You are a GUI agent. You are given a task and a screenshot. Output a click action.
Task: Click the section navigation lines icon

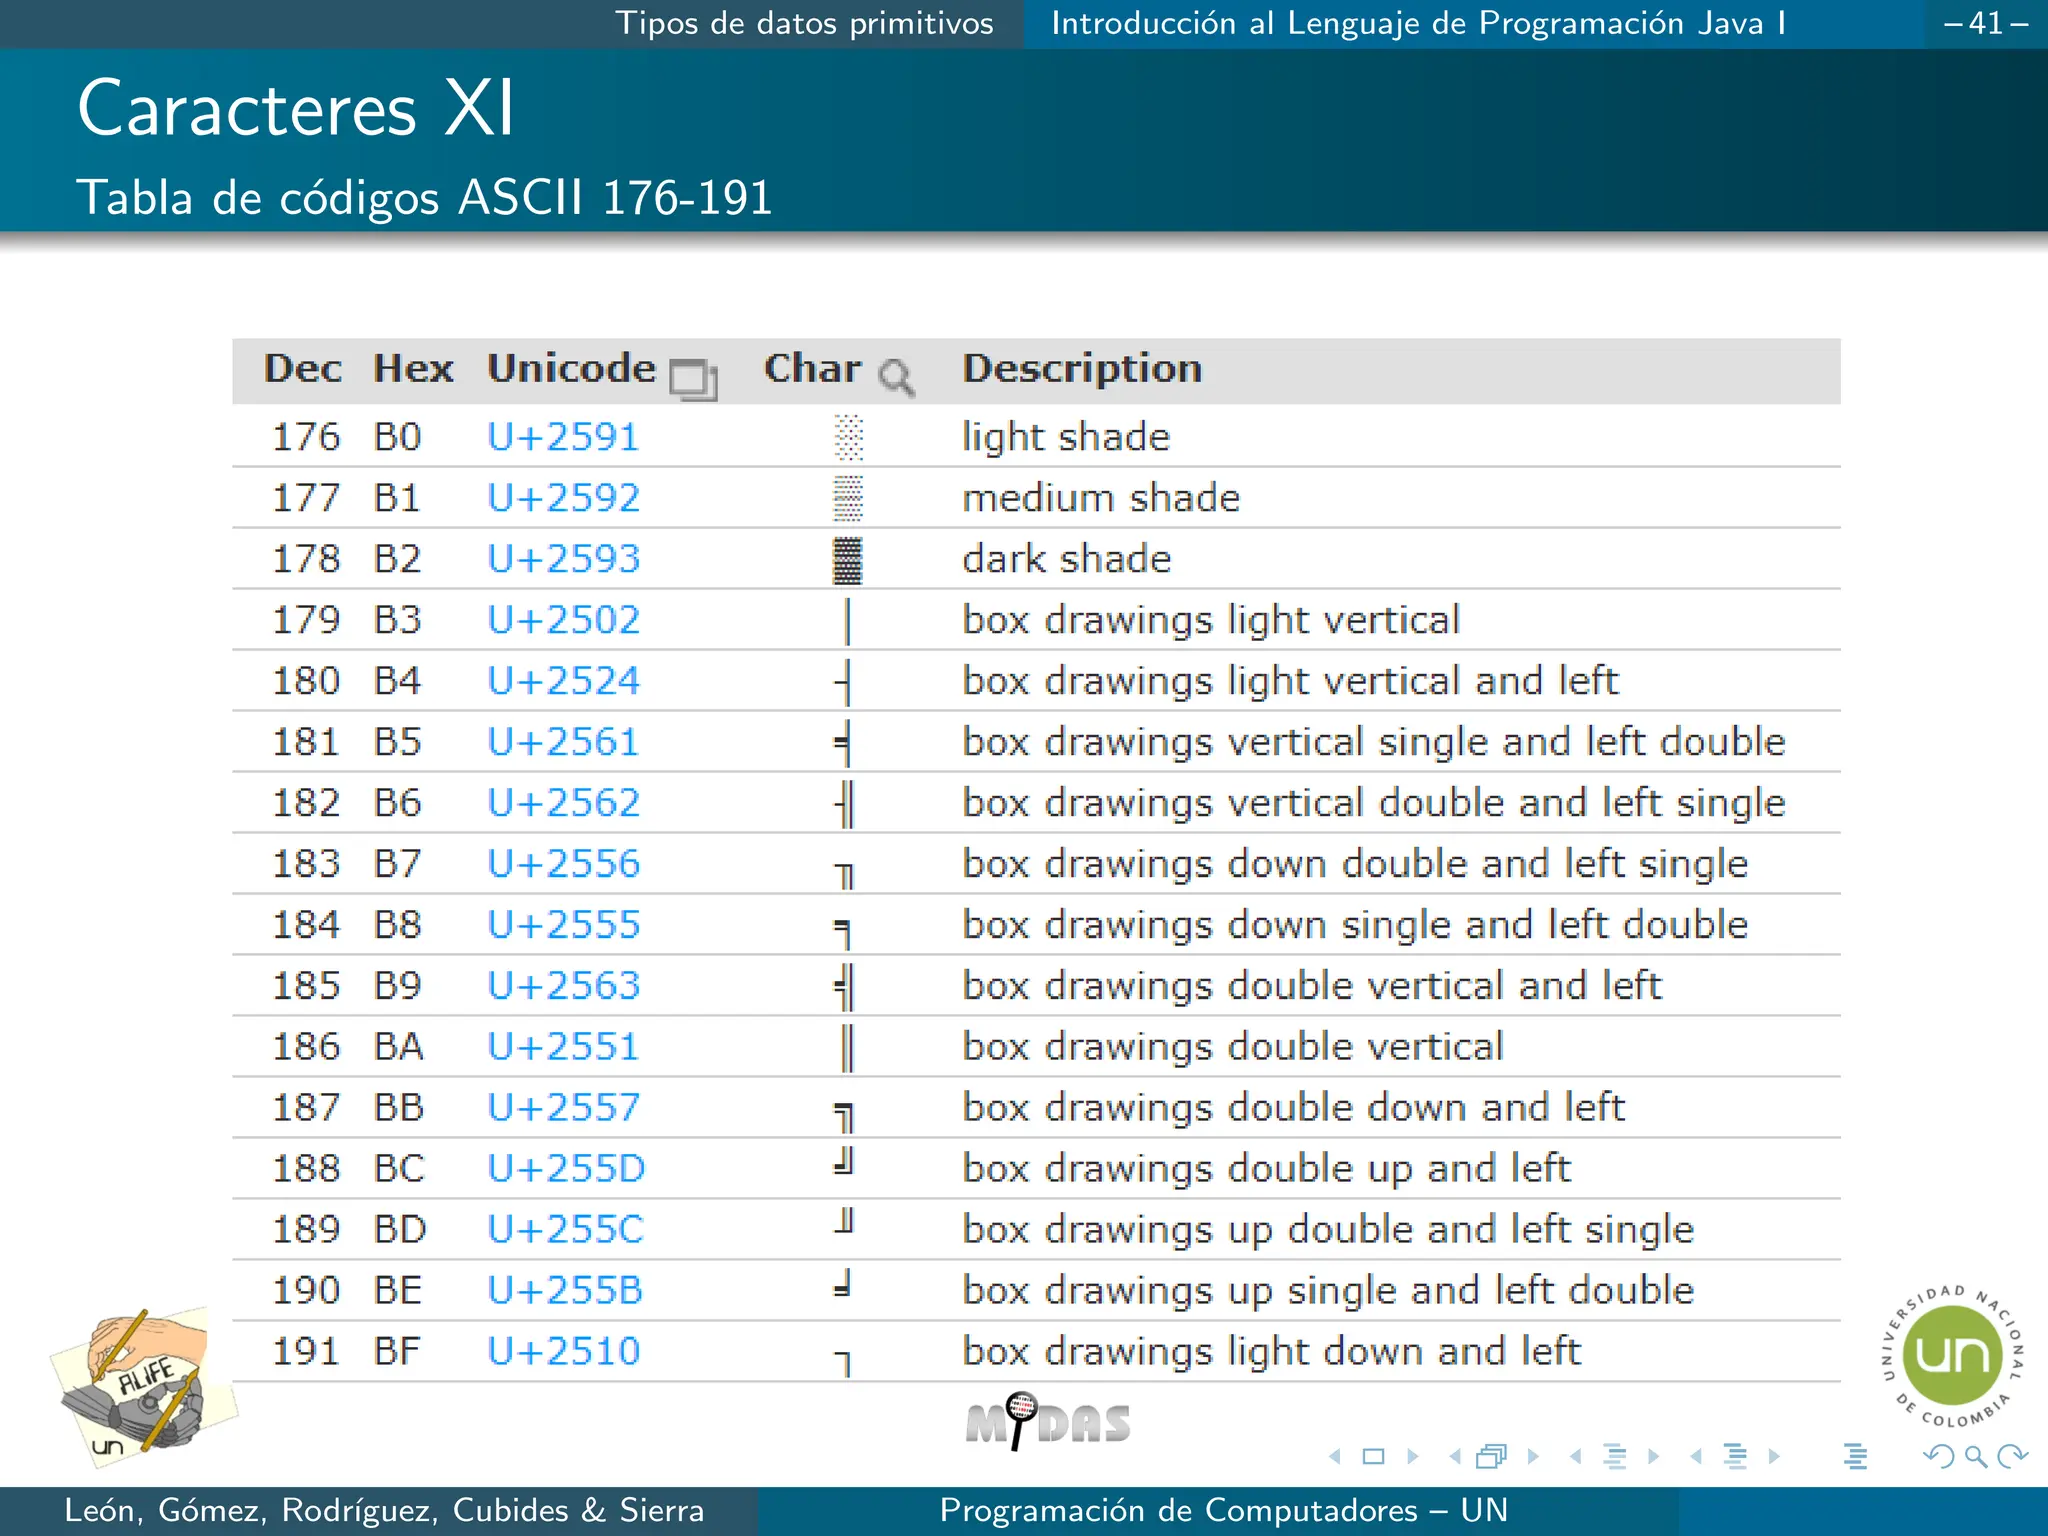point(1735,1457)
